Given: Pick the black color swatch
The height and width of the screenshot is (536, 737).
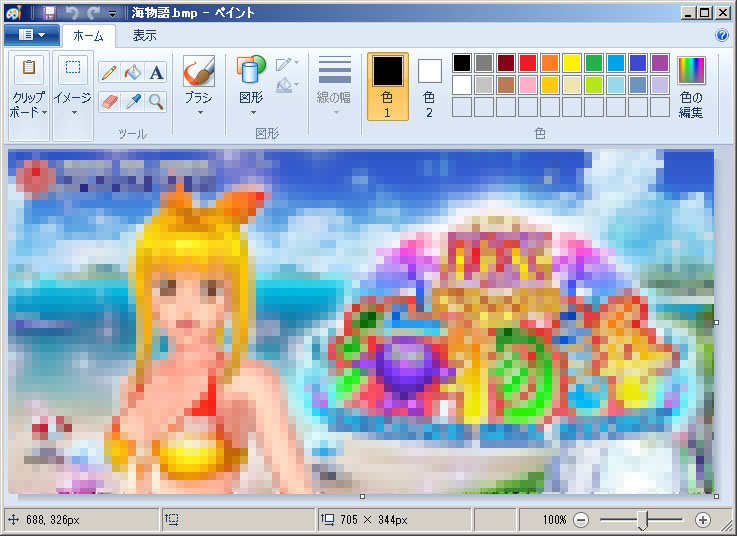Looking at the screenshot, I should click(462, 63).
